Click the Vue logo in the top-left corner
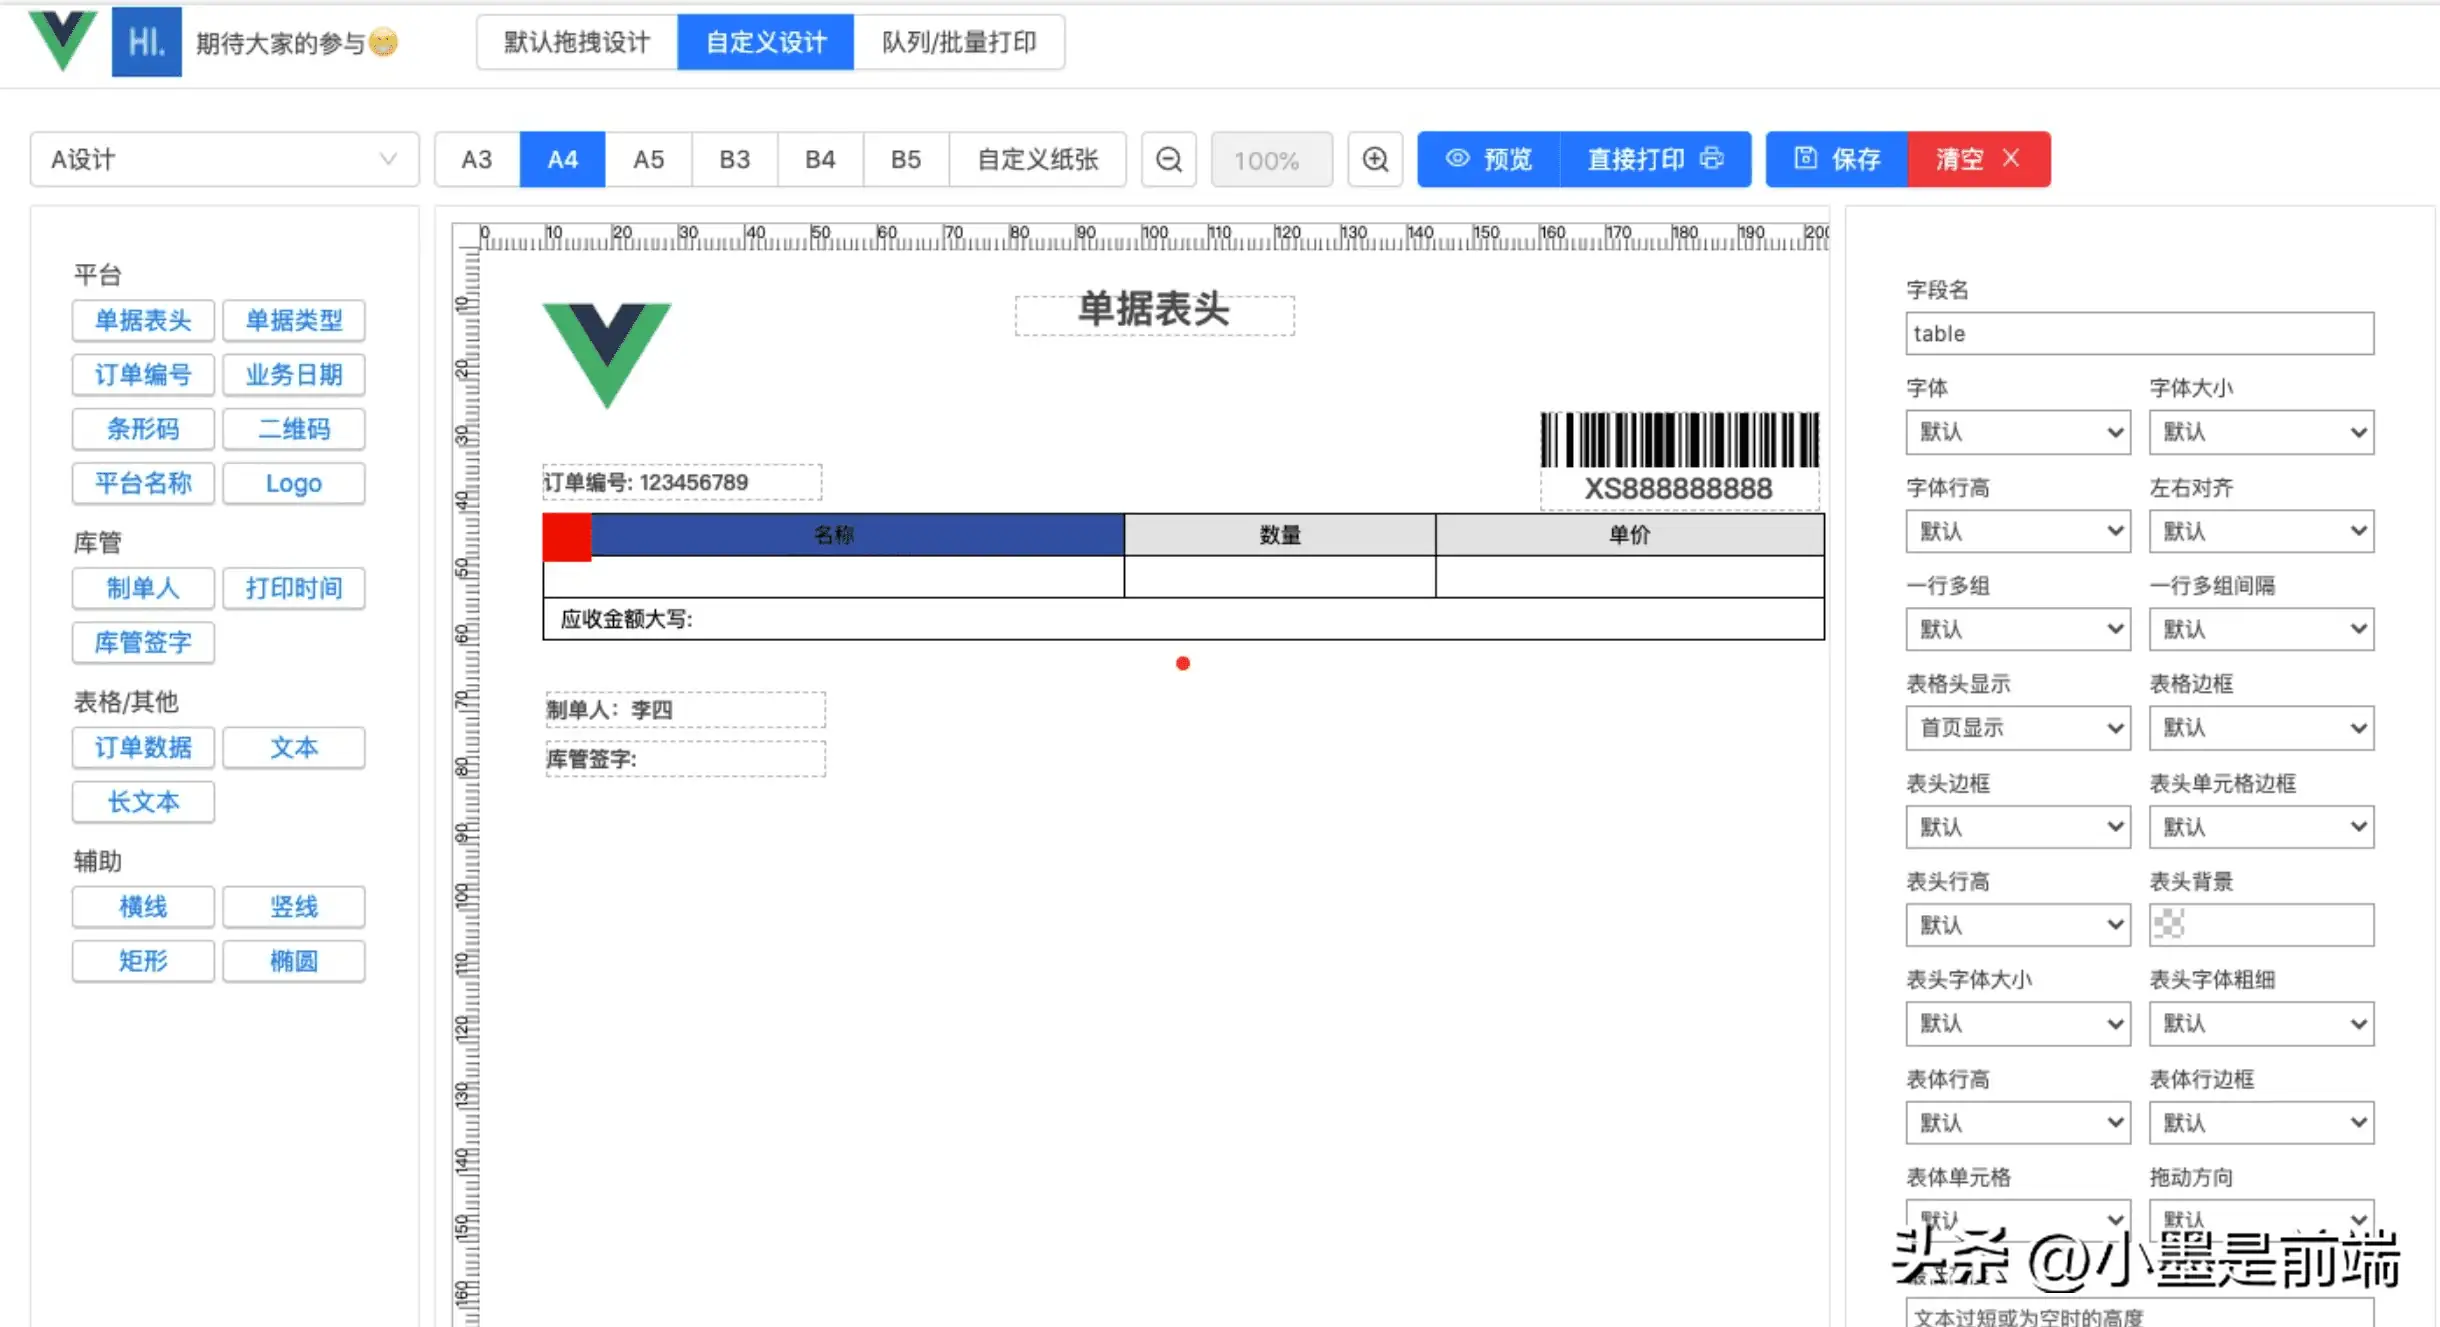This screenshot has height=1327, width=2440. [x=62, y=41]
